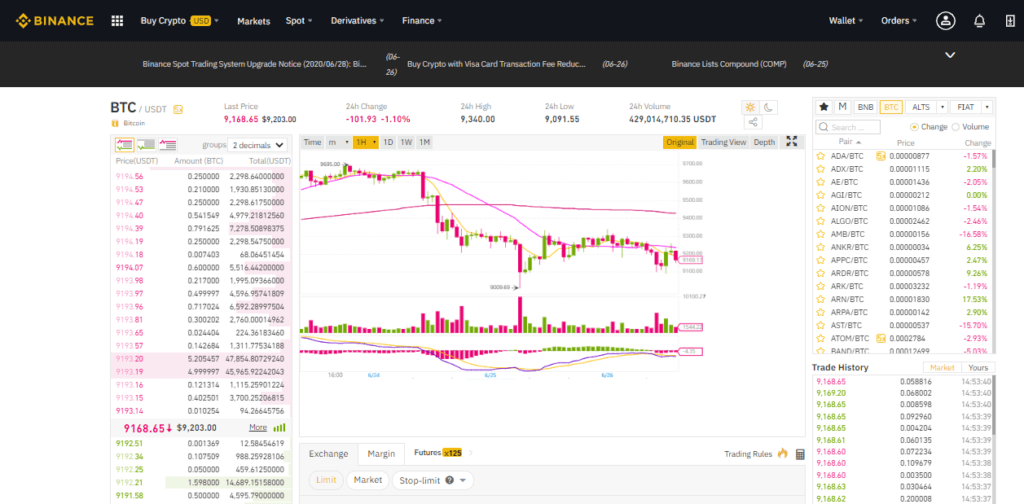Viewport: 1024px width, 504px height.
Task: Click the 5x margin badge next to BTC/USDT
Action: point(178,110)
